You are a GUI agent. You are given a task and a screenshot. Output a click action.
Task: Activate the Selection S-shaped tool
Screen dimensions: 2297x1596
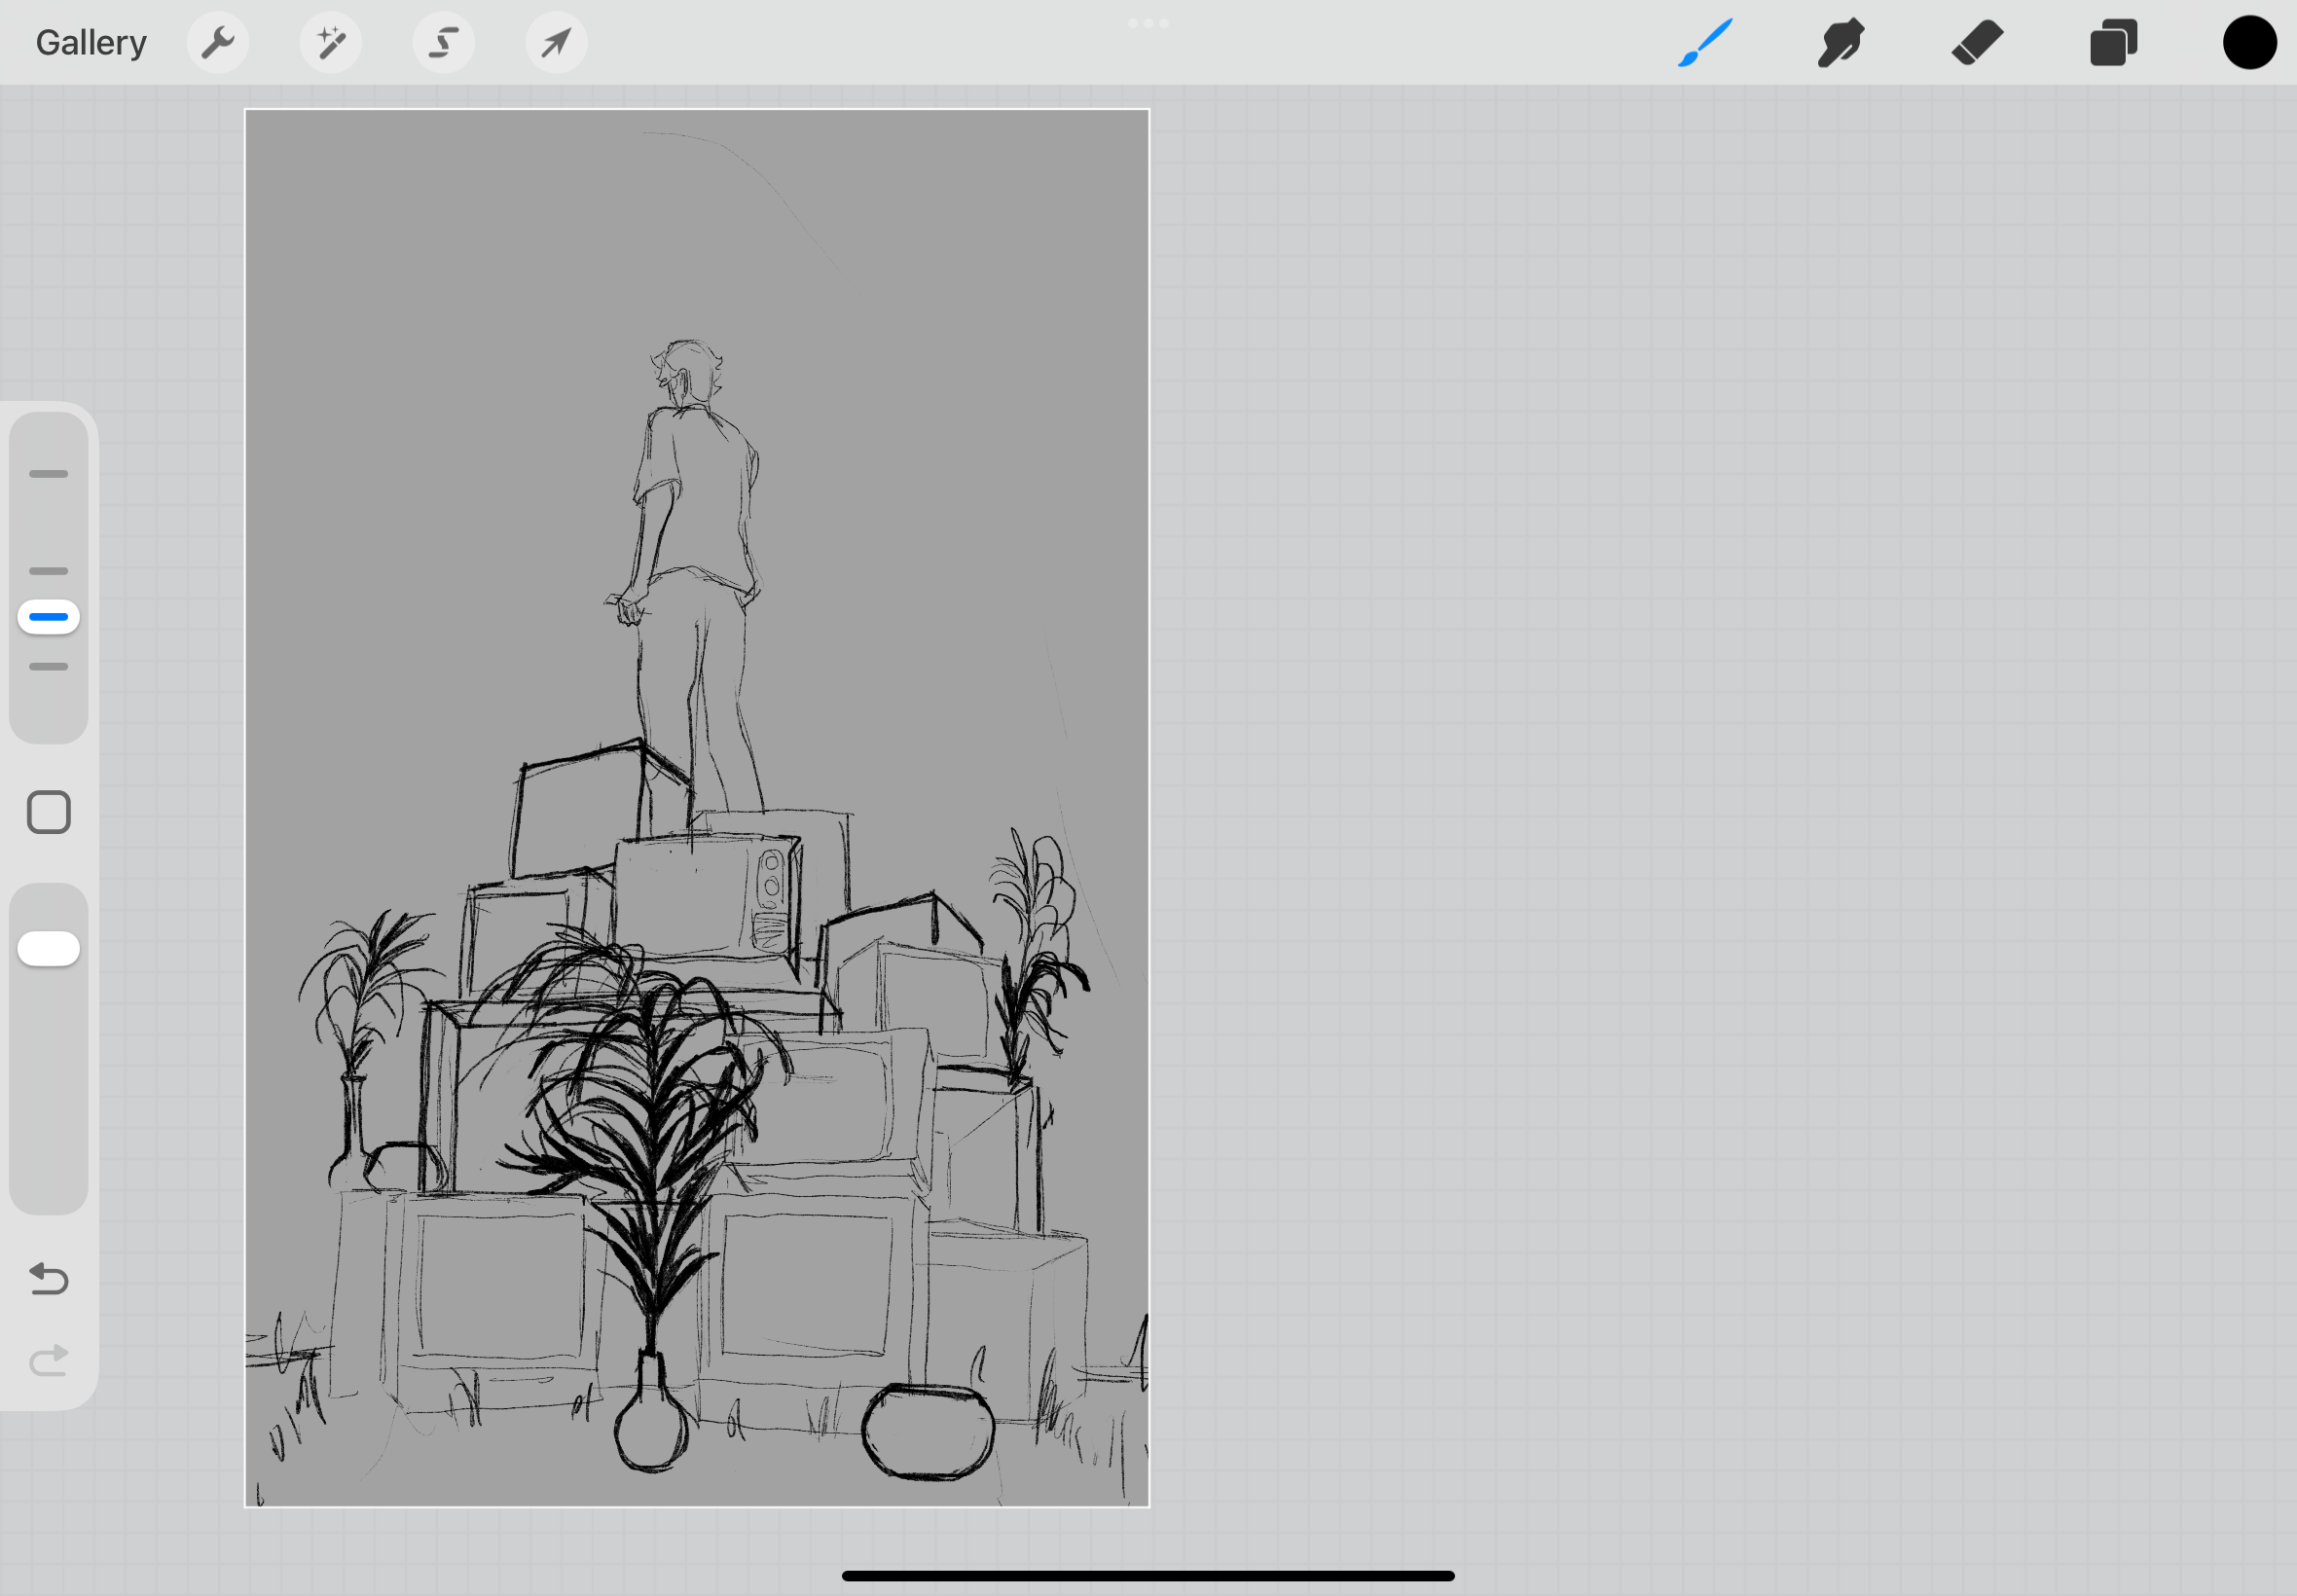tap(444, 43)
